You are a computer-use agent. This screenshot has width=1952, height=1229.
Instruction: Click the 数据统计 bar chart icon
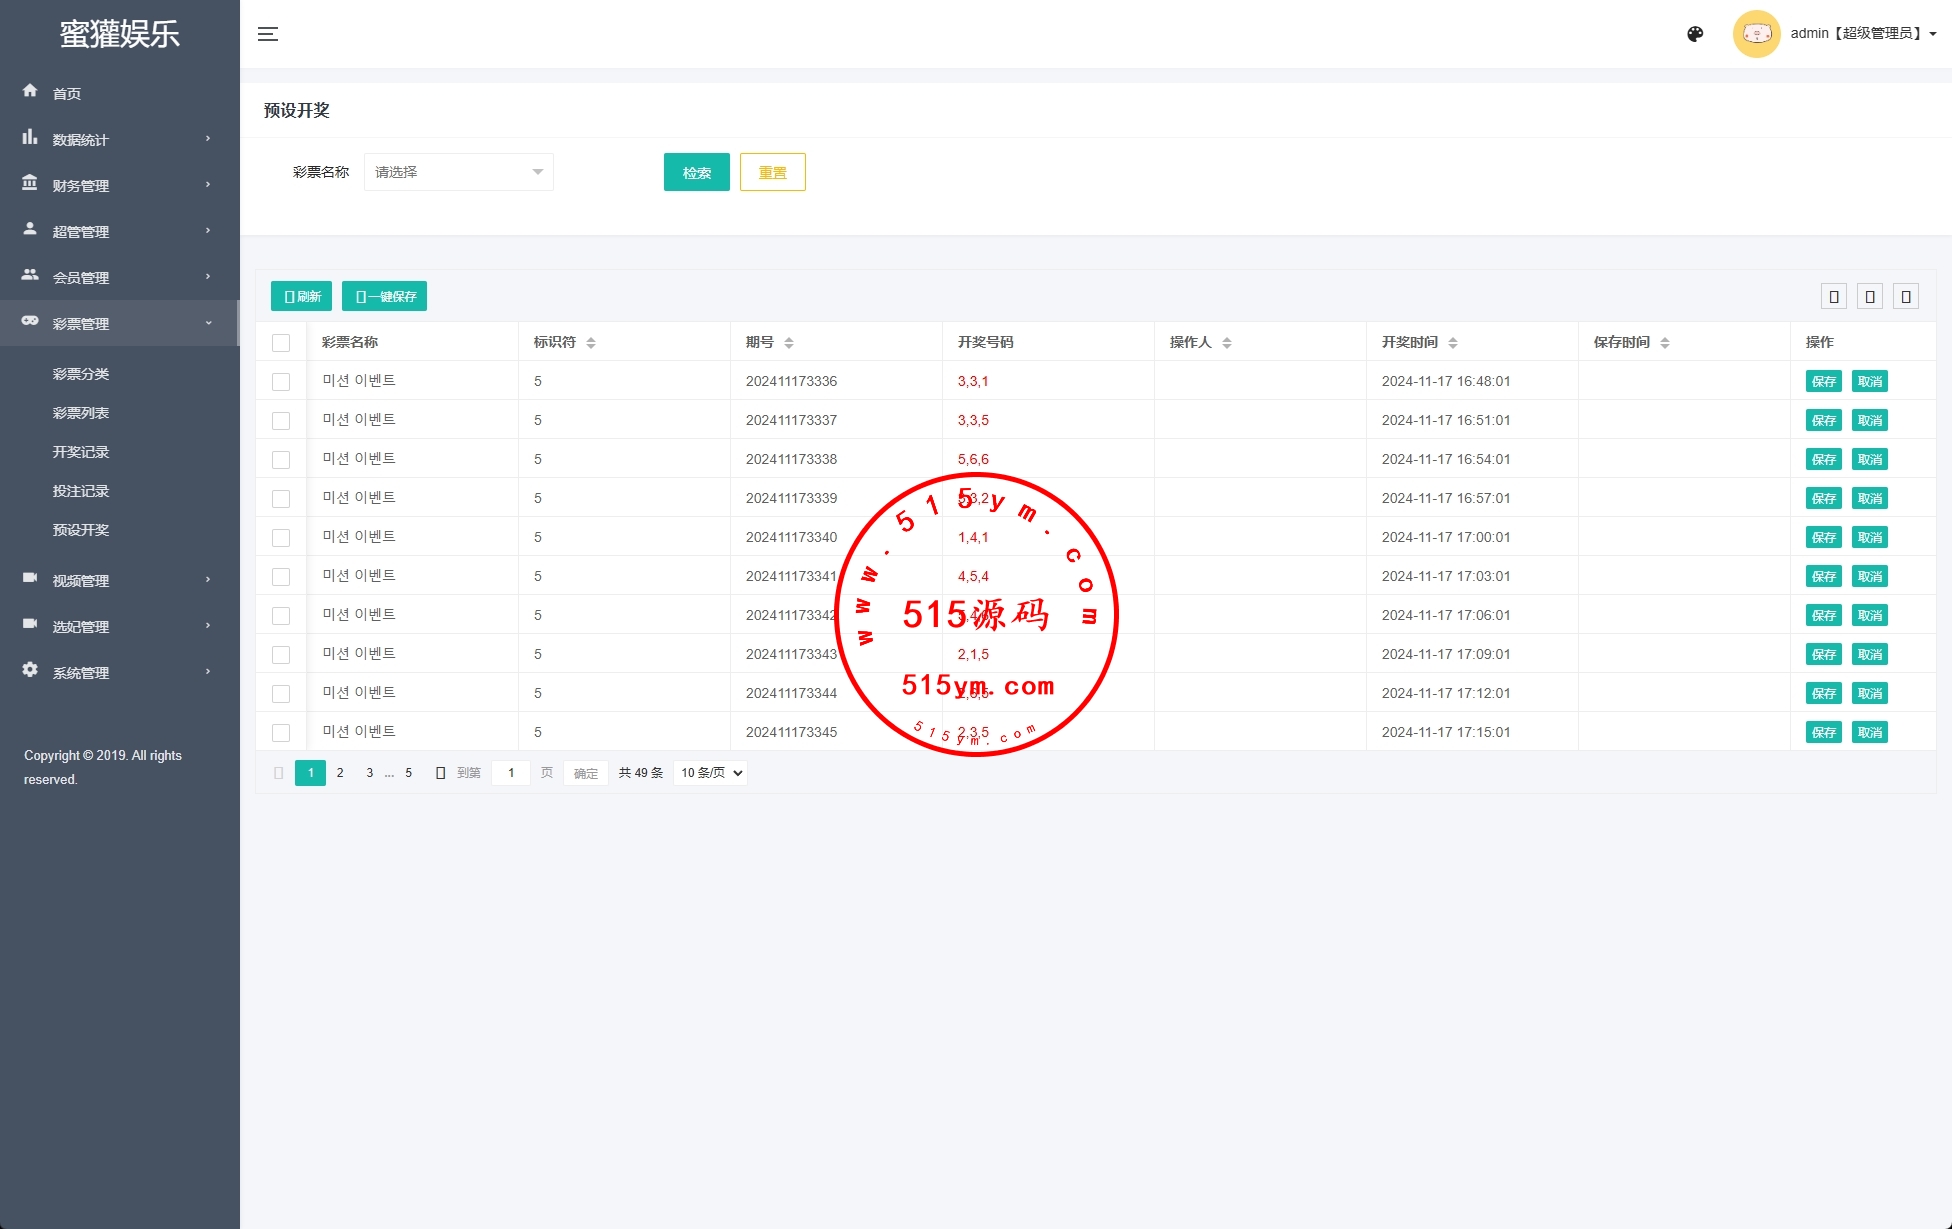pyautogui.click(x=30, y=137)
